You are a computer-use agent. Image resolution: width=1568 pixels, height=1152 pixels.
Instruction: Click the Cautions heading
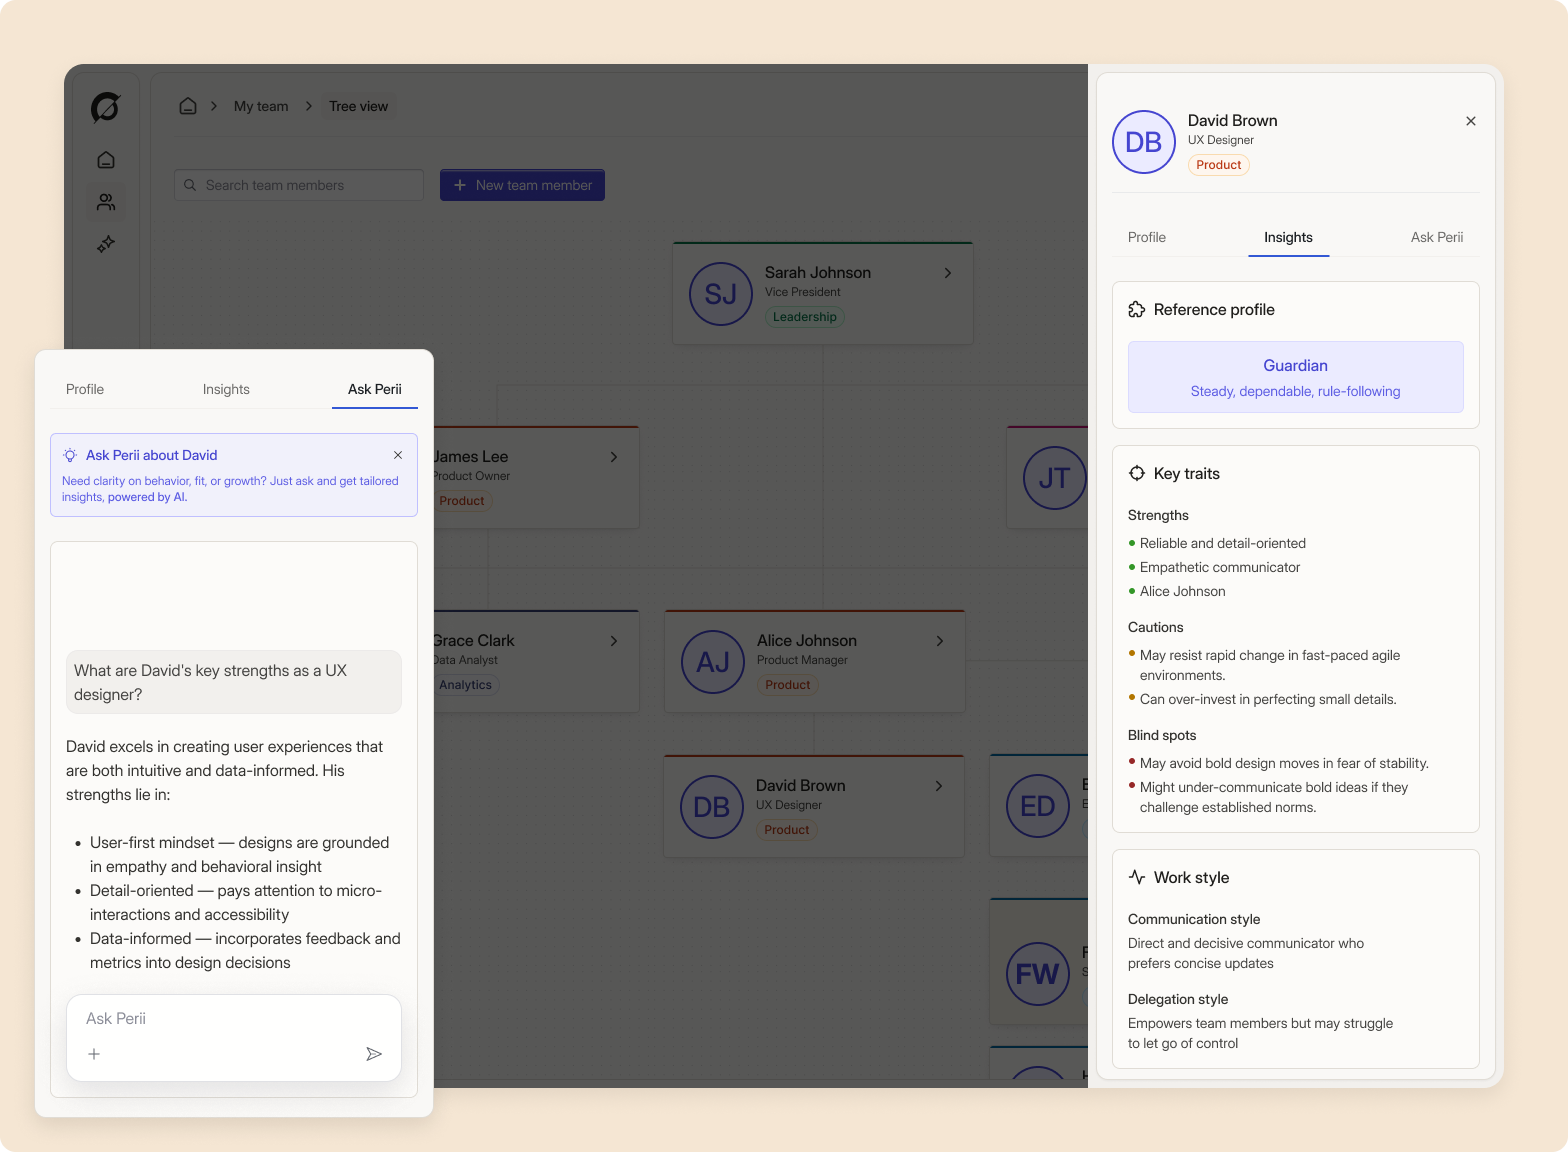[1156, 627]
